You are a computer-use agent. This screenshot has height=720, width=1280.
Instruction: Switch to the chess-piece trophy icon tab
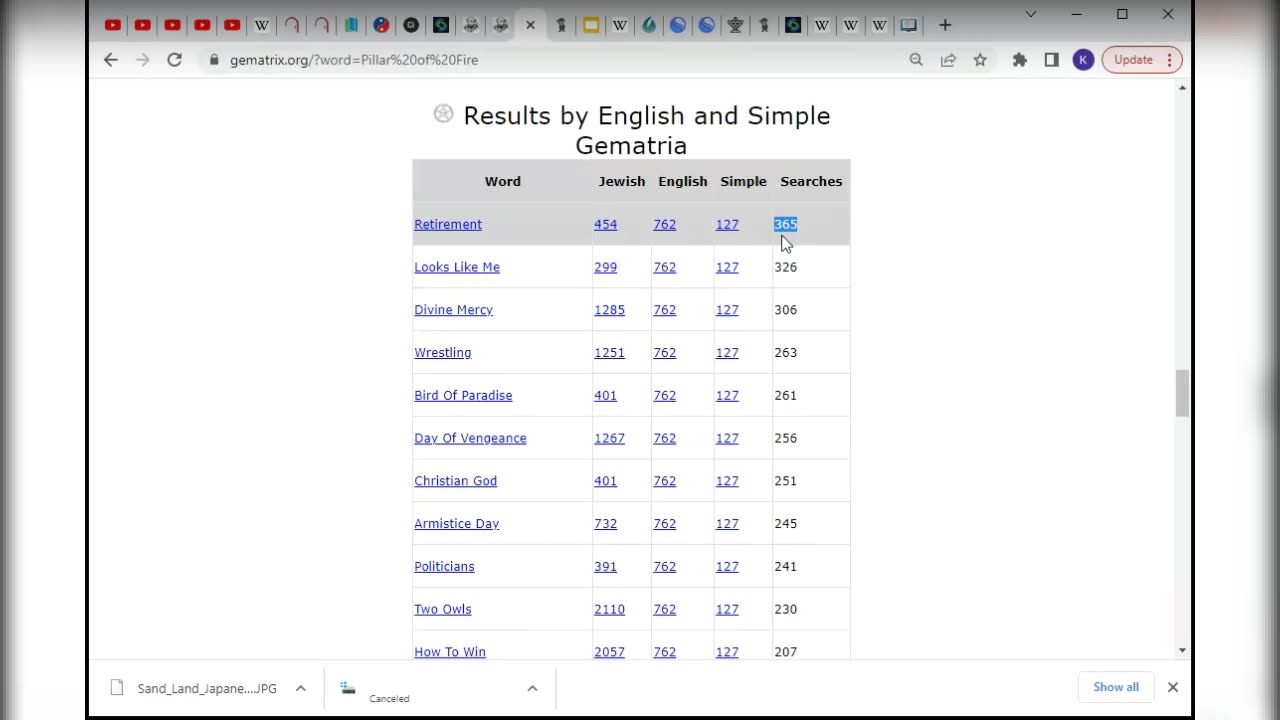point(735,25)
